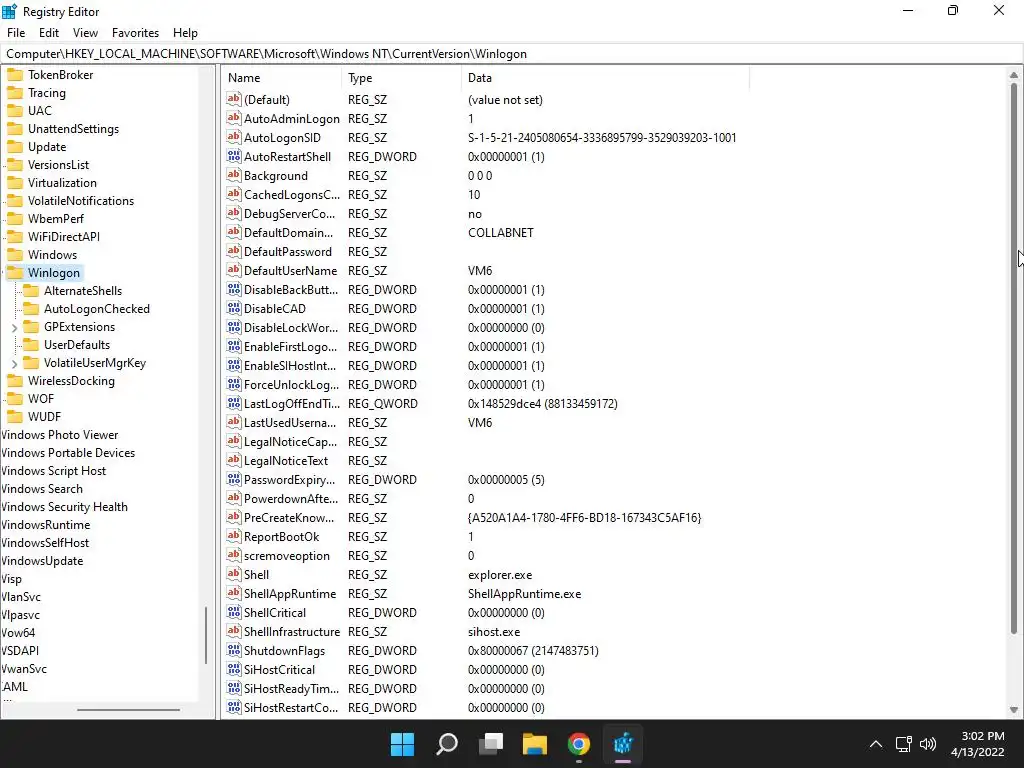Select the DebugServerCo... value name
This screenshot has width=1024, height=768.
(x=289, y=214)
